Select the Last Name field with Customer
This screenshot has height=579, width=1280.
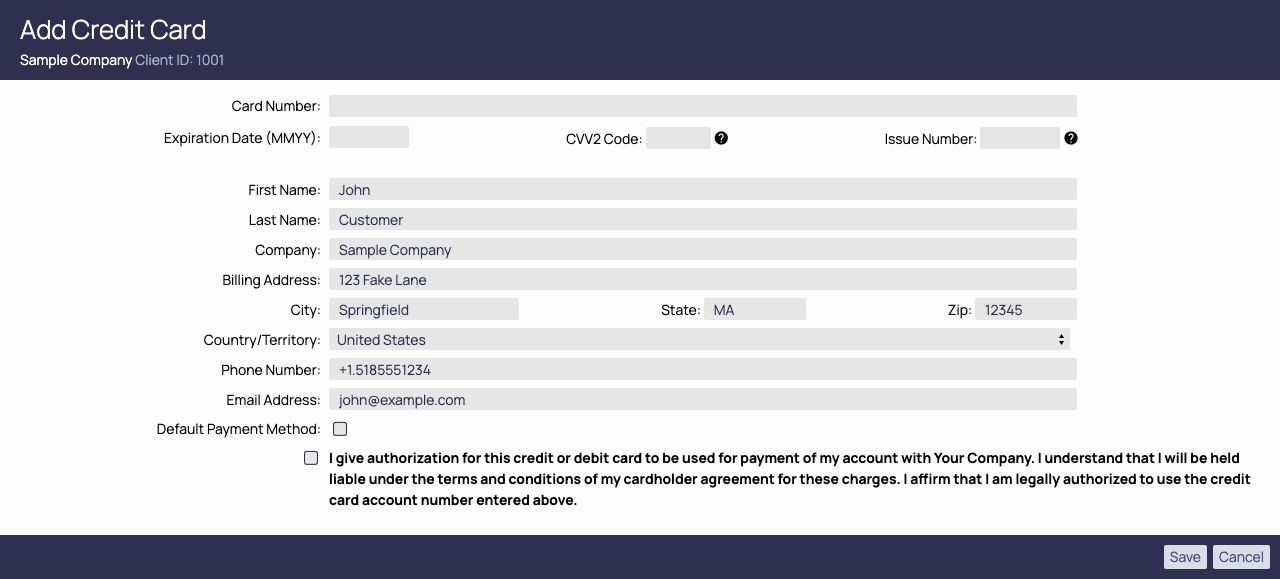click(703, 220)
